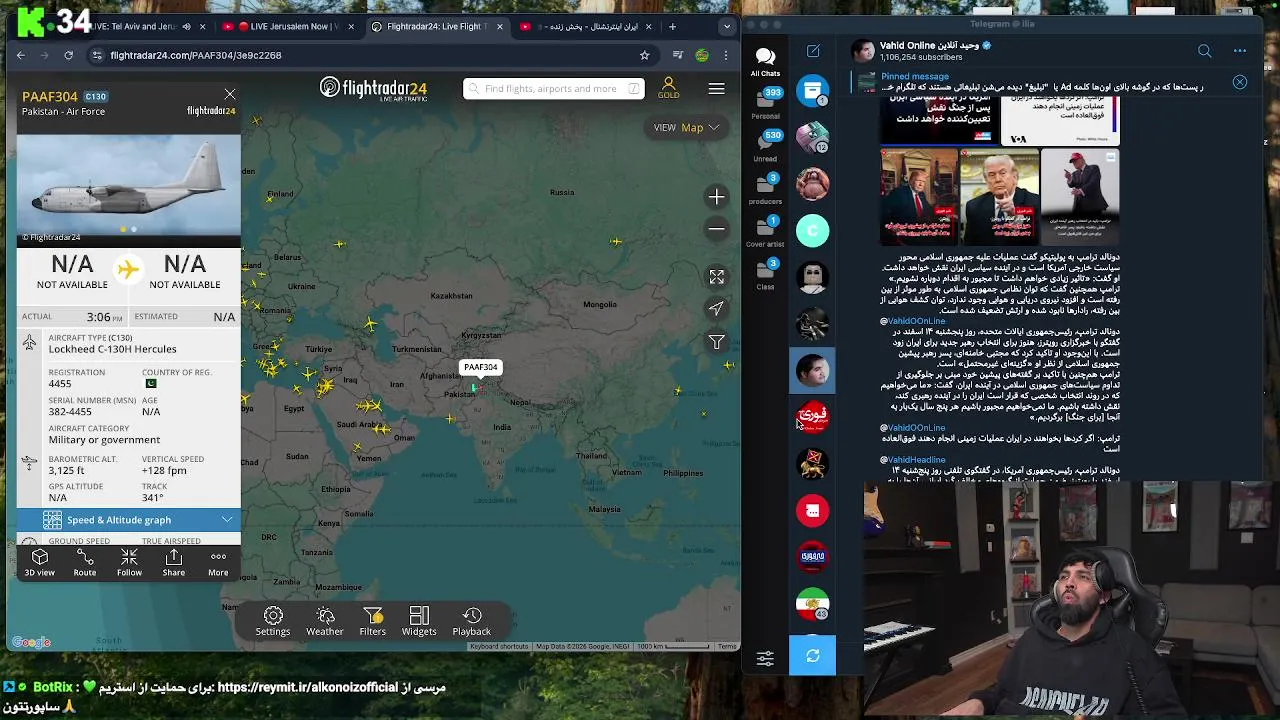Expand the Speed & Altitude graph section
The width and height of the screenshot is (1280, 720).
(128, 520)
